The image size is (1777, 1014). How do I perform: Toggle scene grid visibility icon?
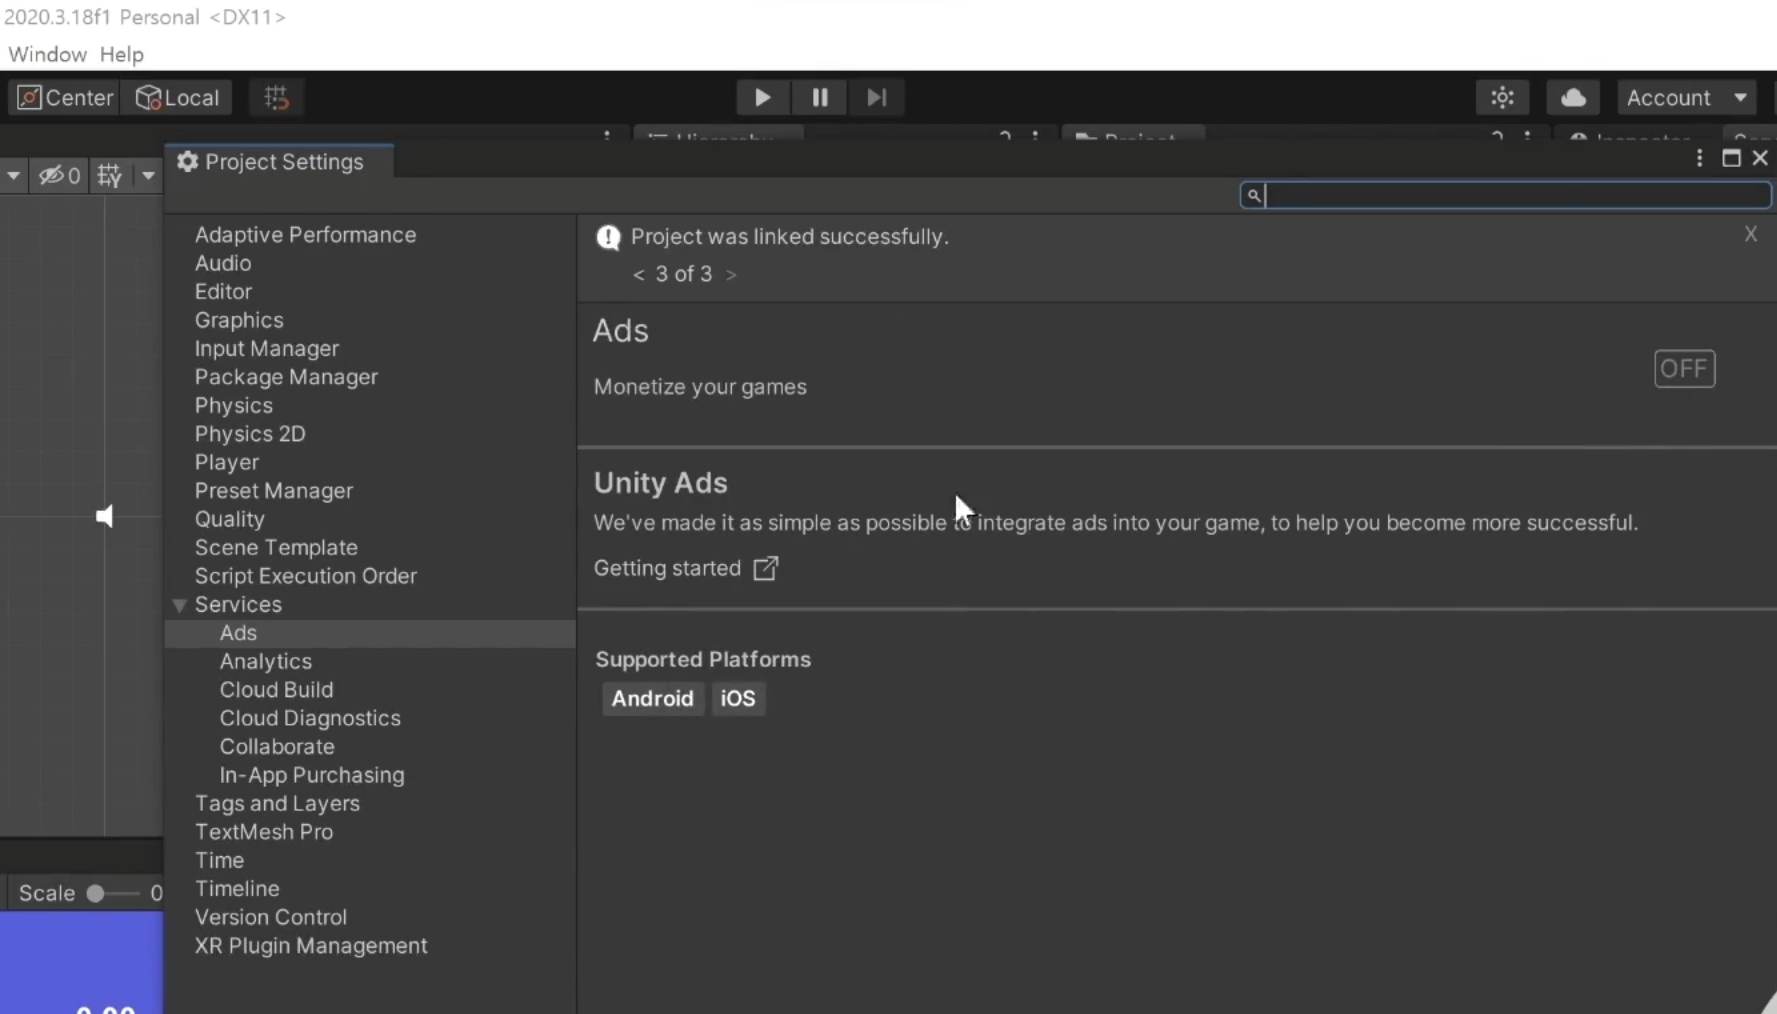click(110, 176)
